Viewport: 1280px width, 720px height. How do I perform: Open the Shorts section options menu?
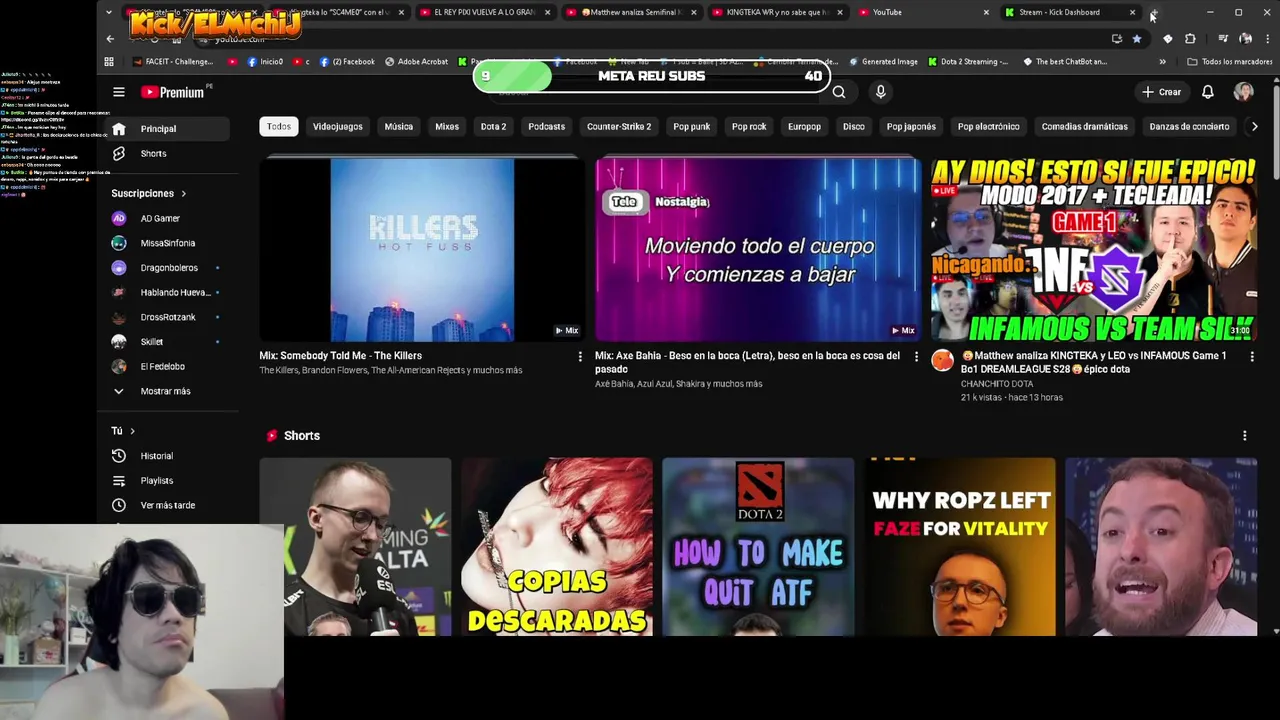(x=1244, y=436)
